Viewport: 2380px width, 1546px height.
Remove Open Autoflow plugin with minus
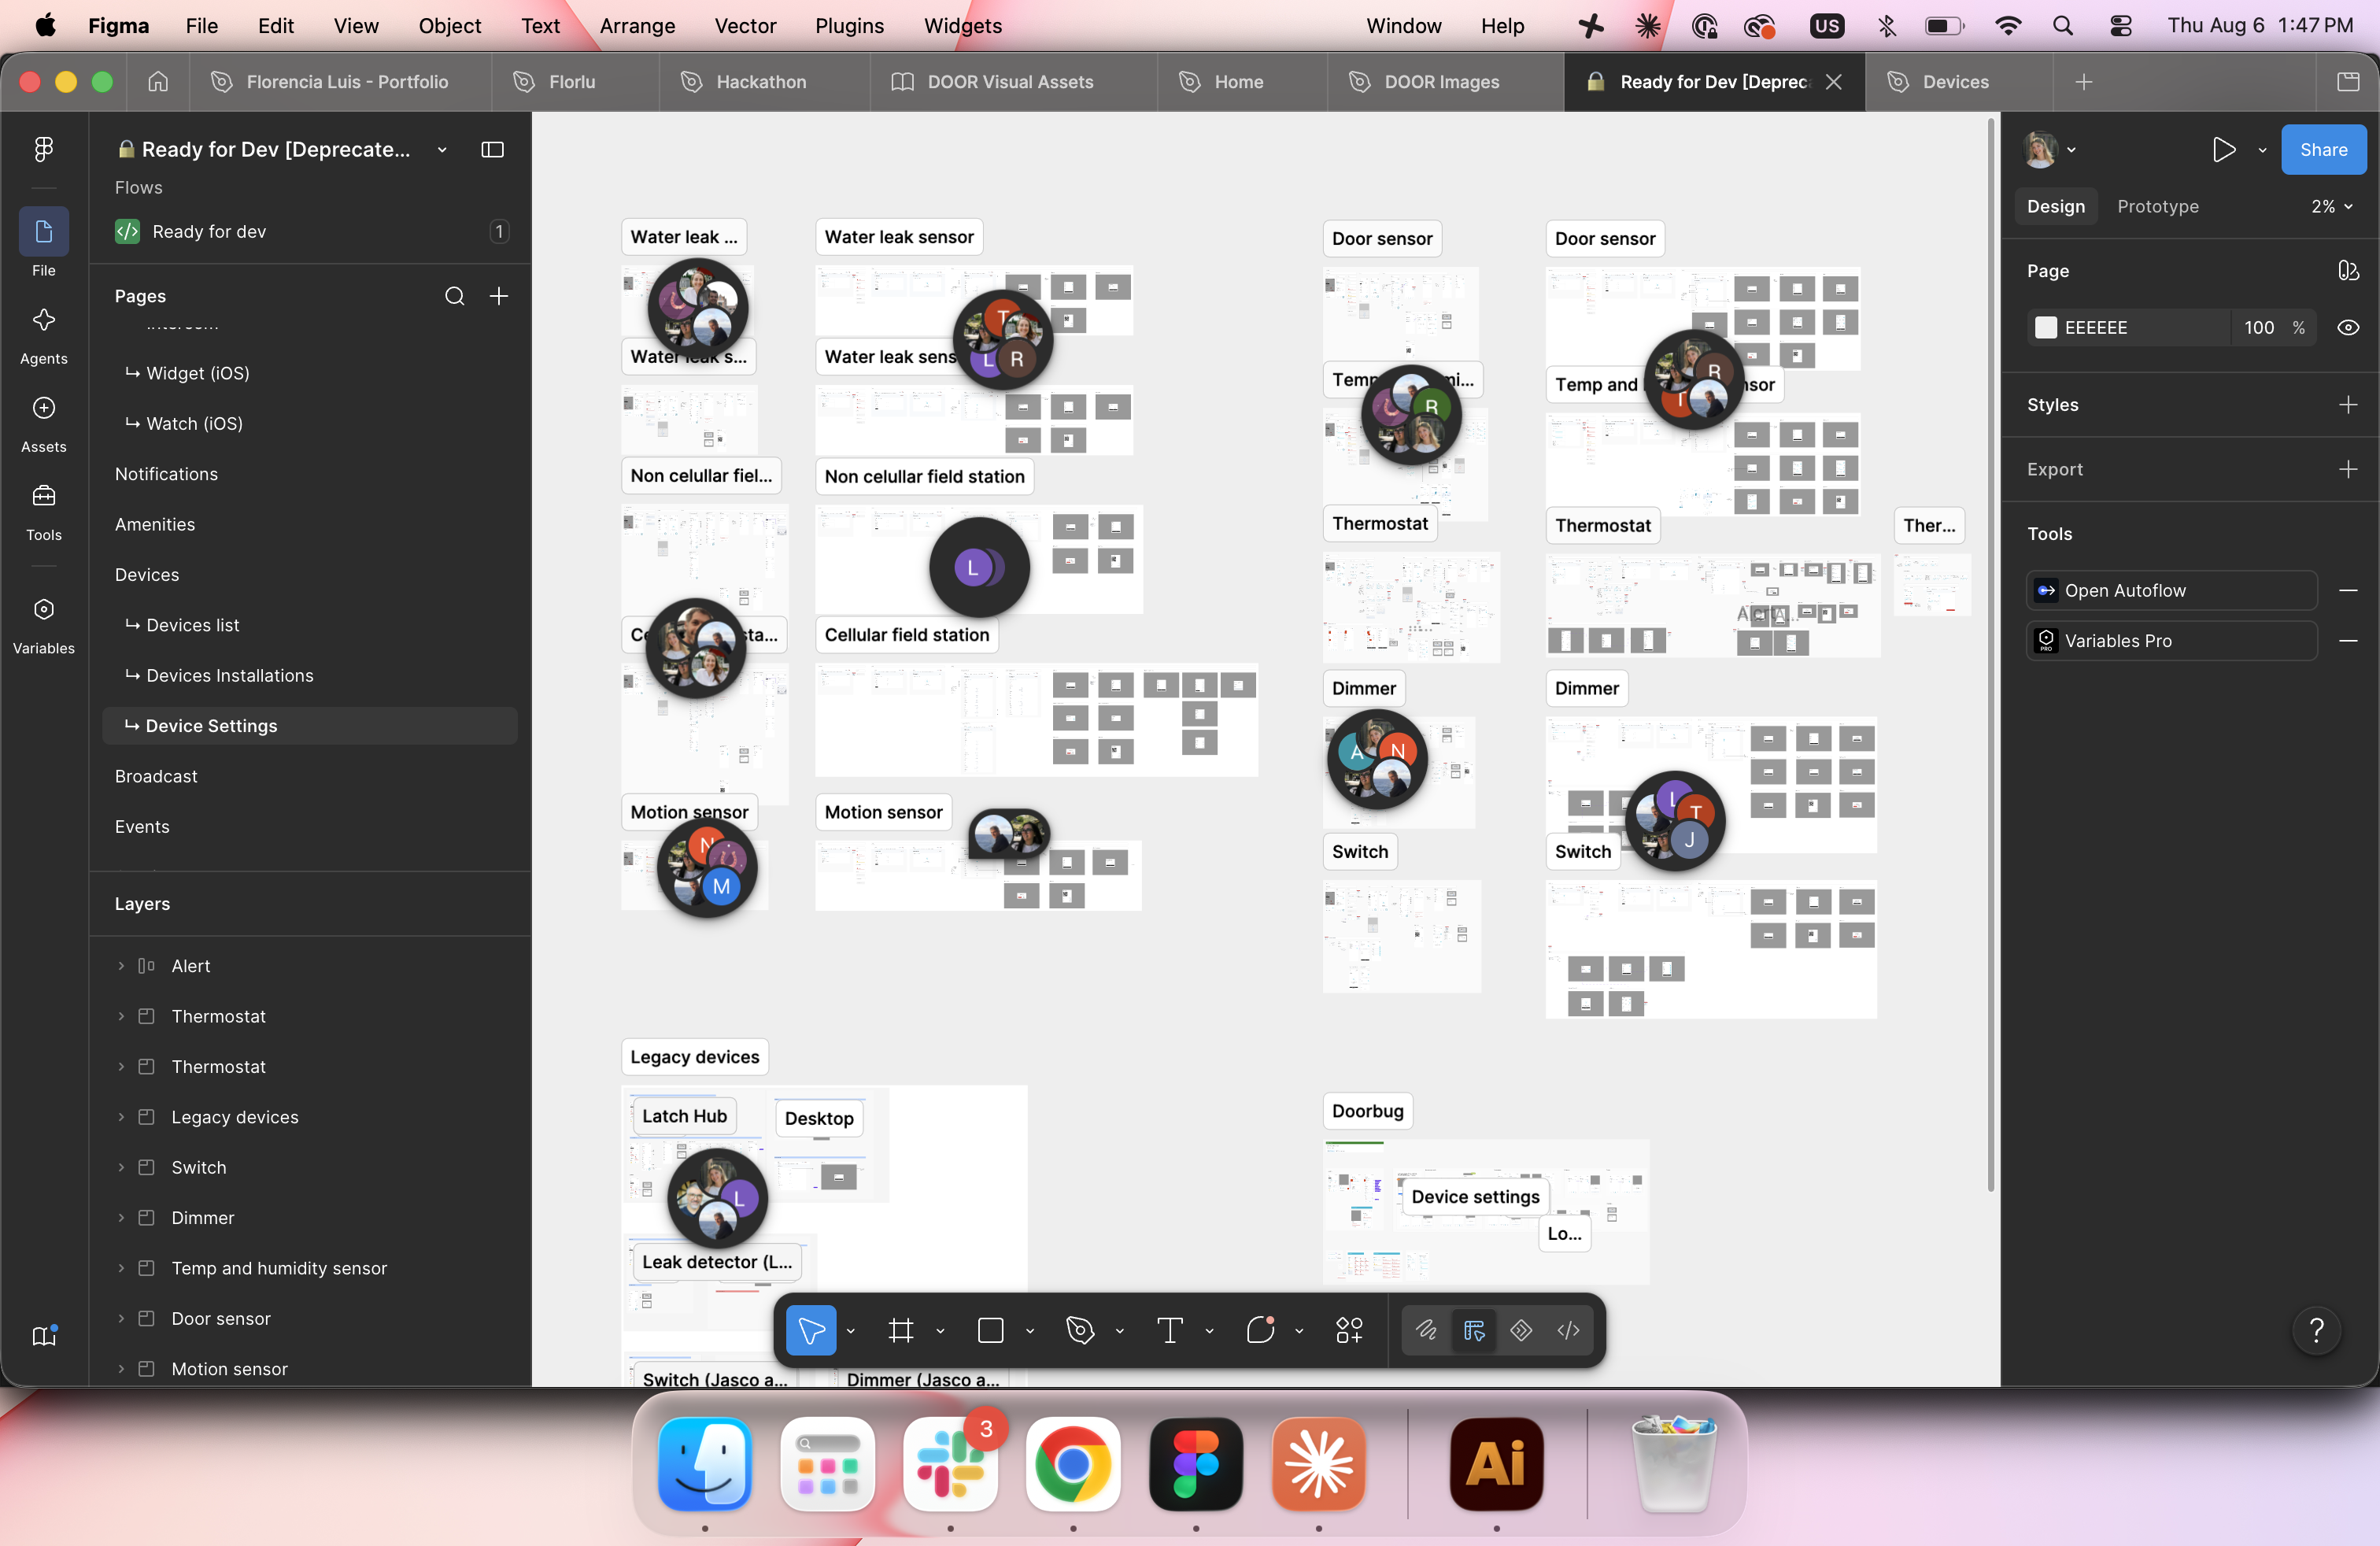pos(2348,591)
